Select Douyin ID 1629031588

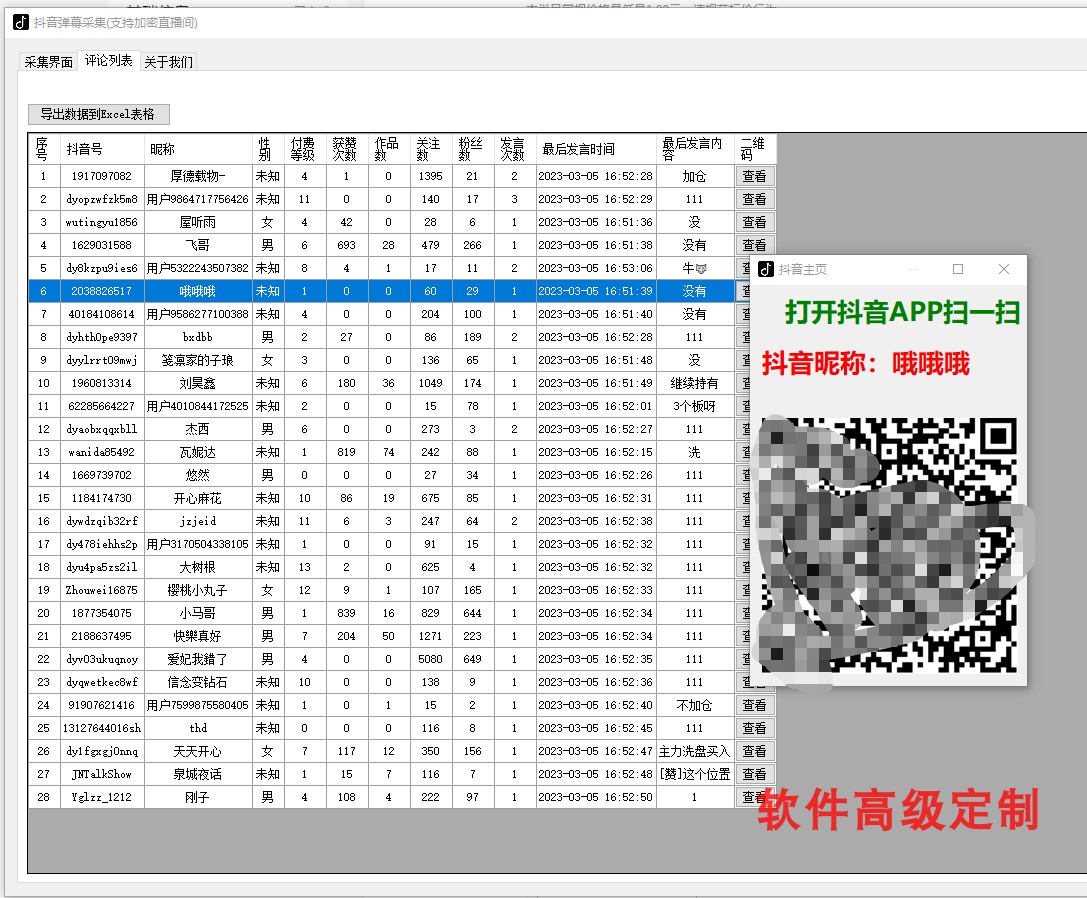tap(103, 245)
